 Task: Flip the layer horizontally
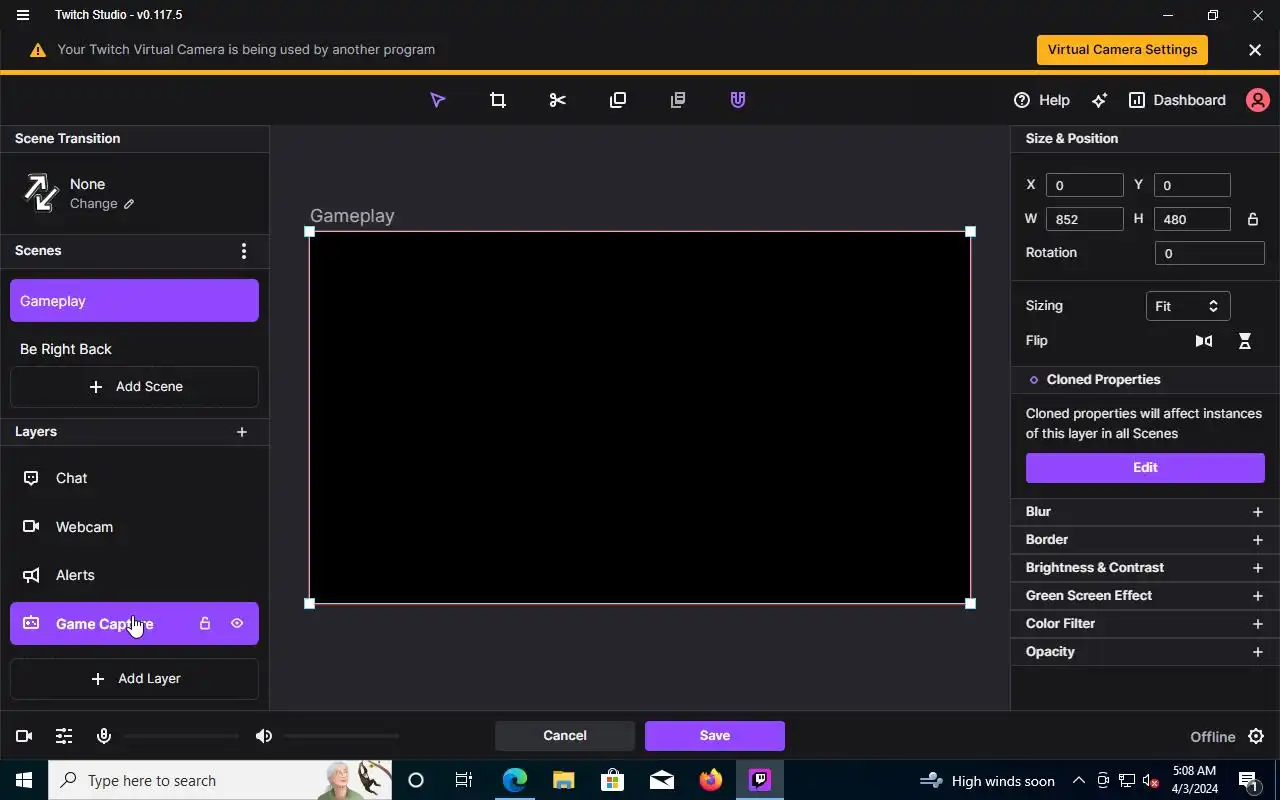(x=1204, y=341)
